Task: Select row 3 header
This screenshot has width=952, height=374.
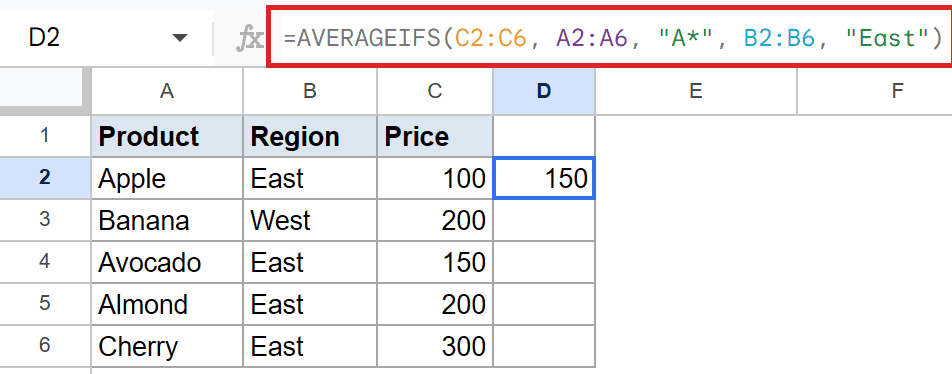Action: [45, 220]
